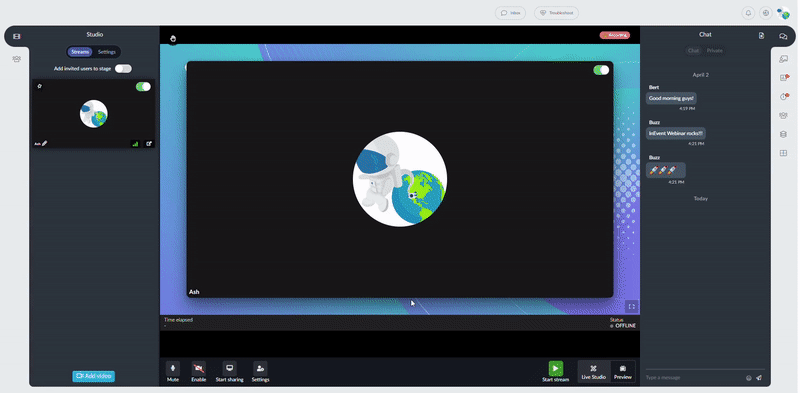Click the Add video button
This screenshot has height=393, width=800.
tap(93, 376)
